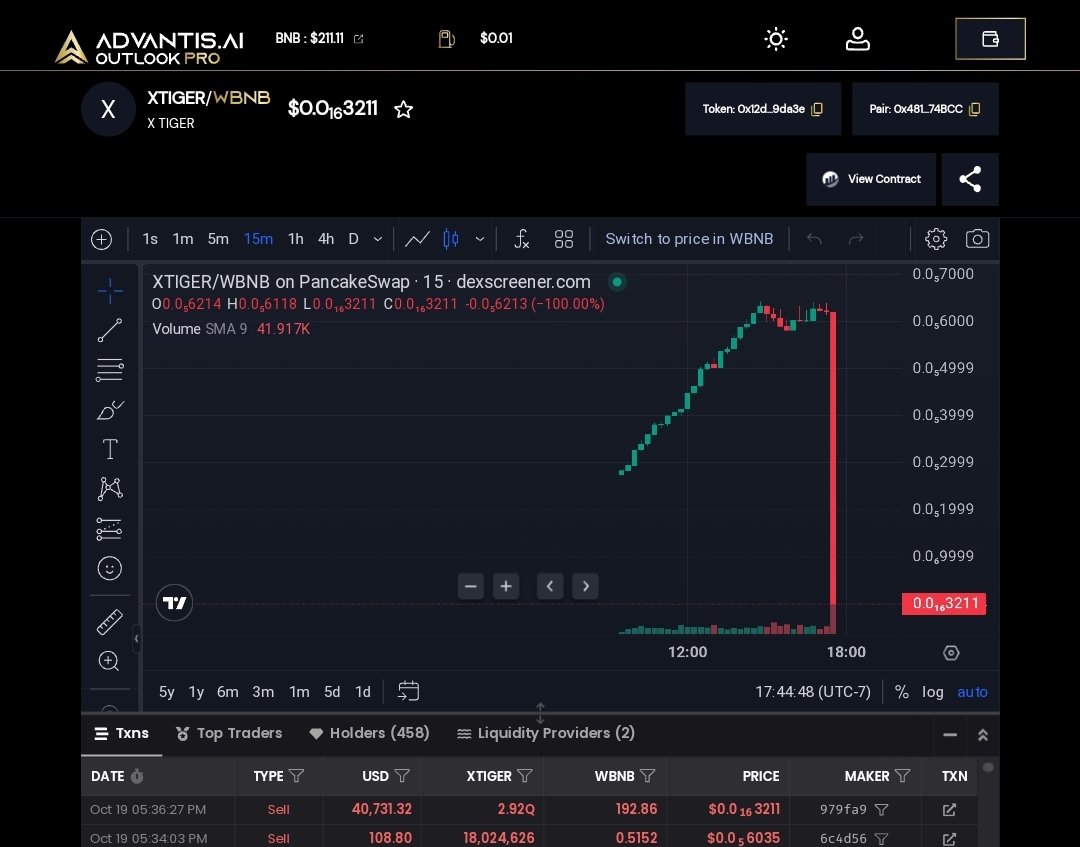Filter transactions by TYPE column

coord(296,776)
